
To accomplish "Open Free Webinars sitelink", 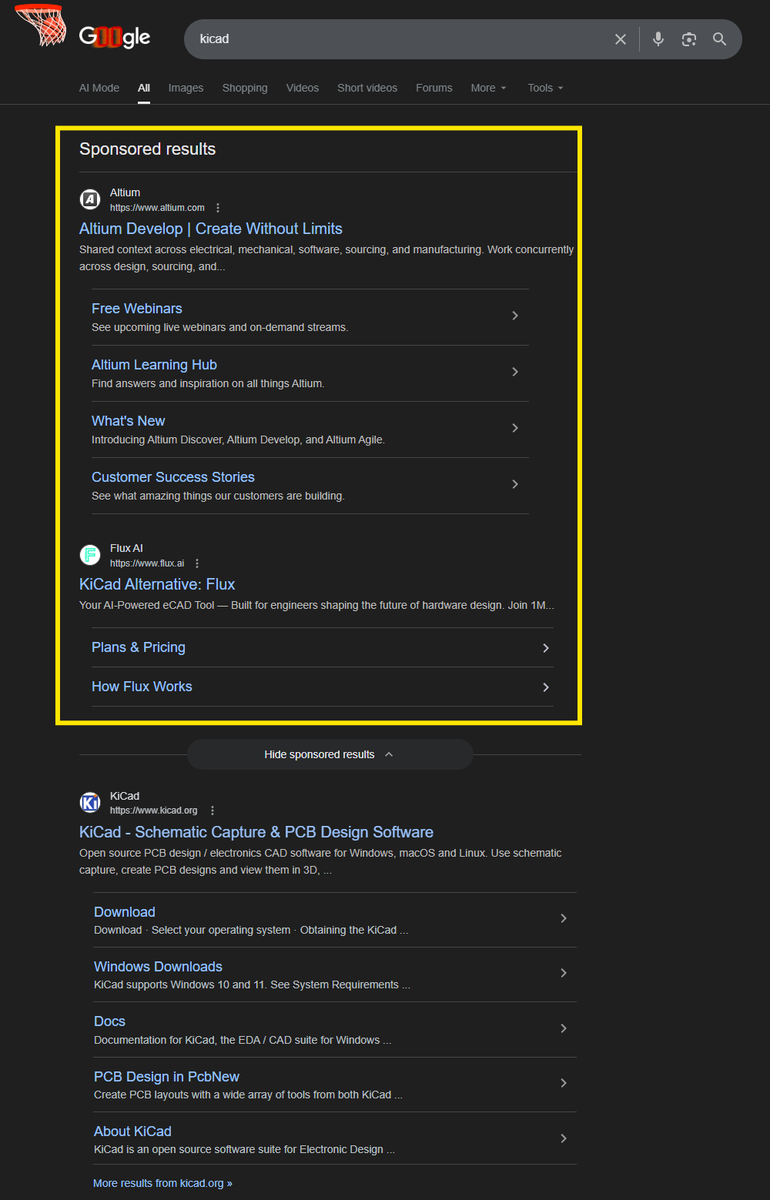I will tap(137, 309).
